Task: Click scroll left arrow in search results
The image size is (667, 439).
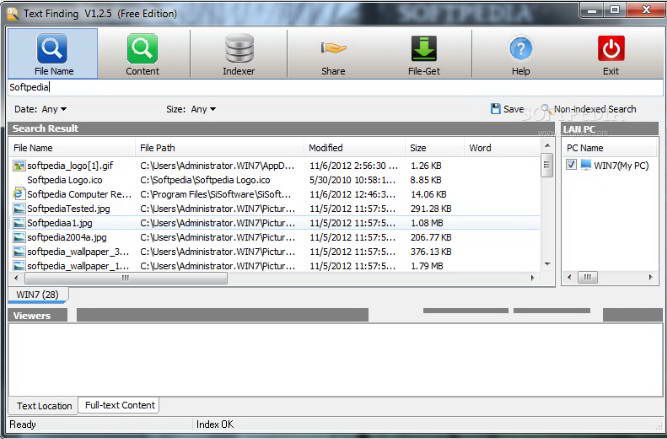Action: 16,278
